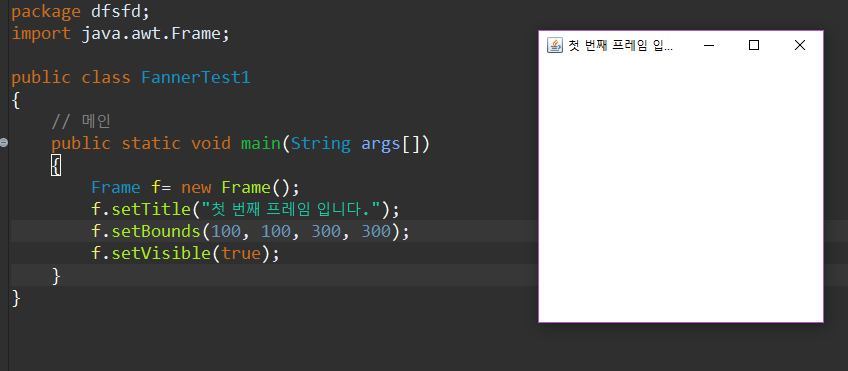Click the main method name
848x371 pixels.
(261, 143)
